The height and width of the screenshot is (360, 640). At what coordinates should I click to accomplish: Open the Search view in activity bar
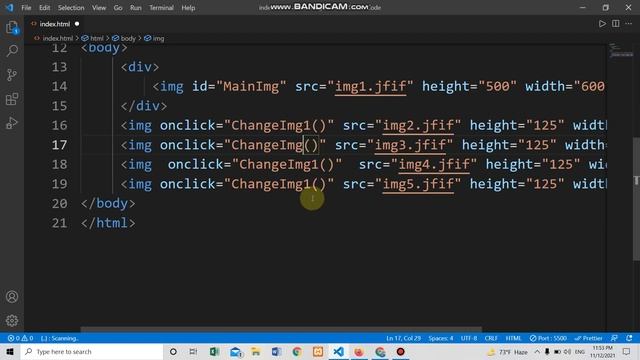[12, 51]
